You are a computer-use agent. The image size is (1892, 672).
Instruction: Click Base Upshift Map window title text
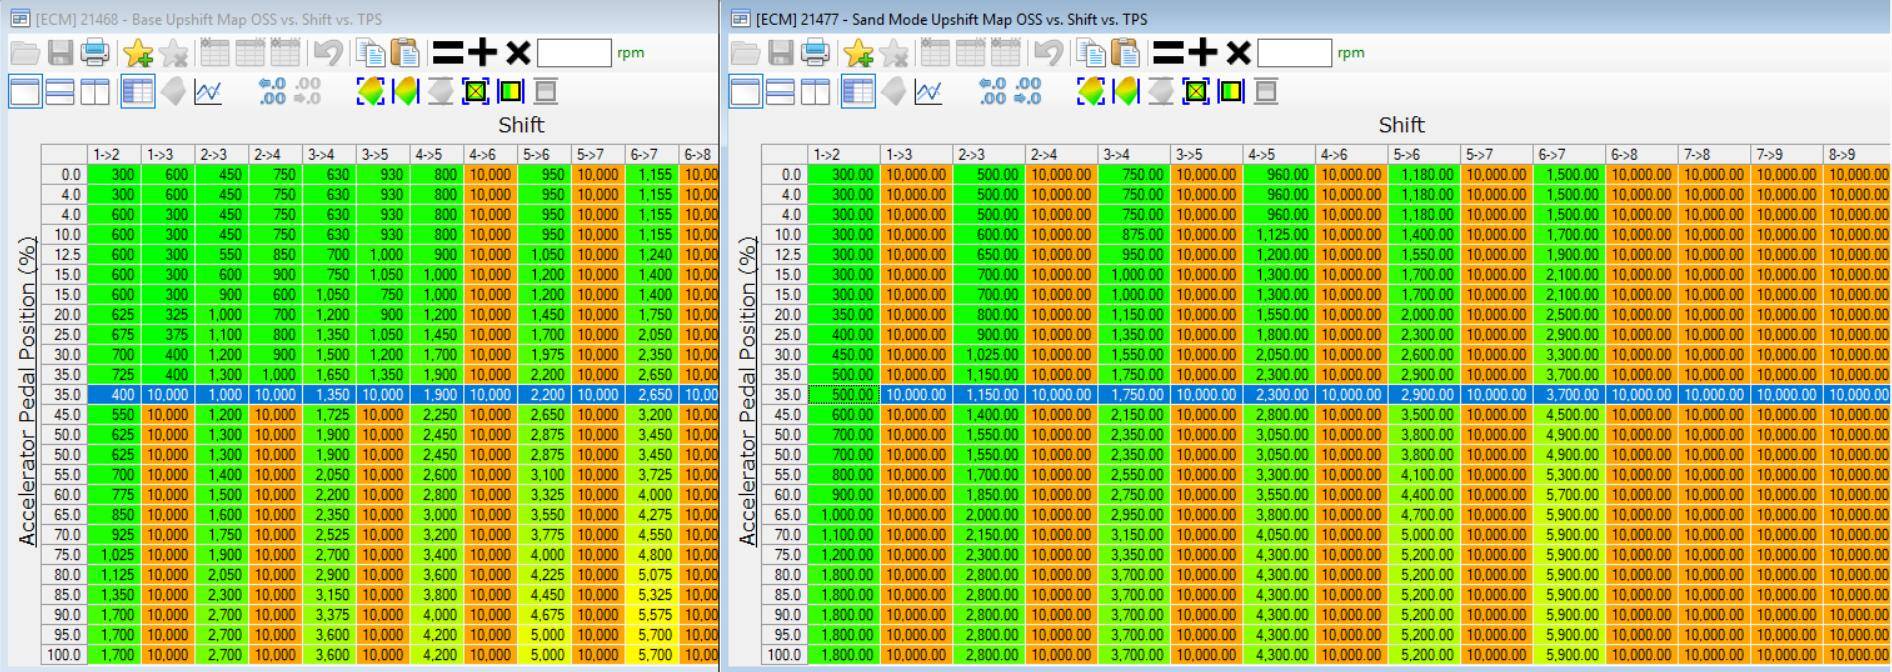208,19
